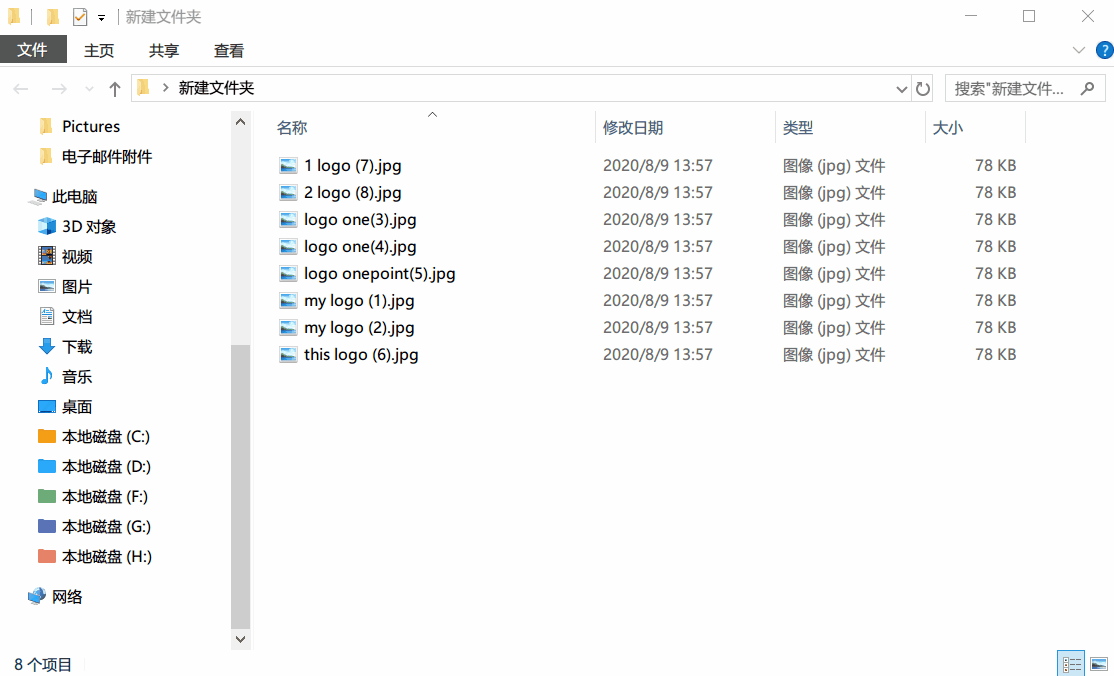This screenshot has height=676, width=1114.
Task: Click the image icon of logo onepoint(5).jpg
Action: point(288,274)
